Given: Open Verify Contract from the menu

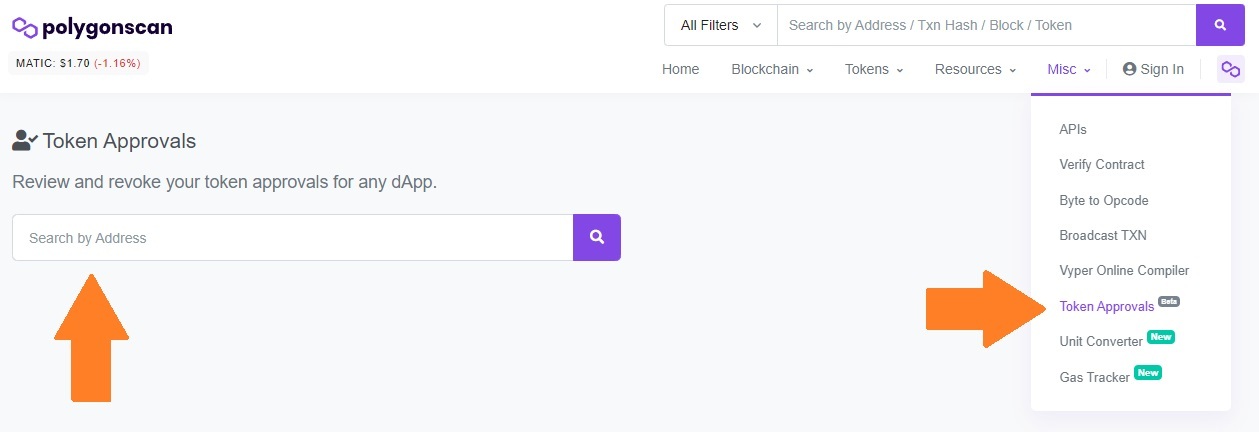Looking at the screenshot, I should tap(1102, 164).
